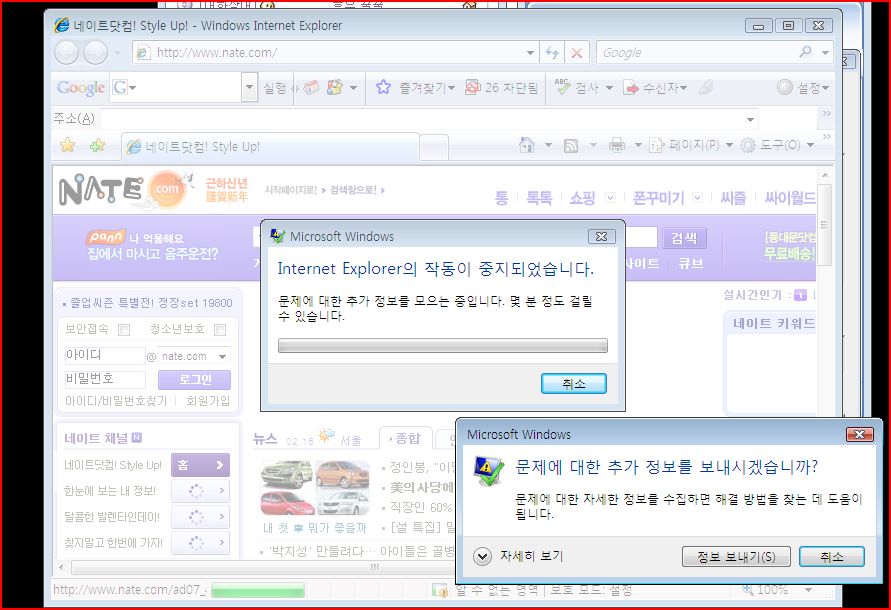Click the 로그인 button
This screenshot has height=610, width=891.
tap(194, 380)
